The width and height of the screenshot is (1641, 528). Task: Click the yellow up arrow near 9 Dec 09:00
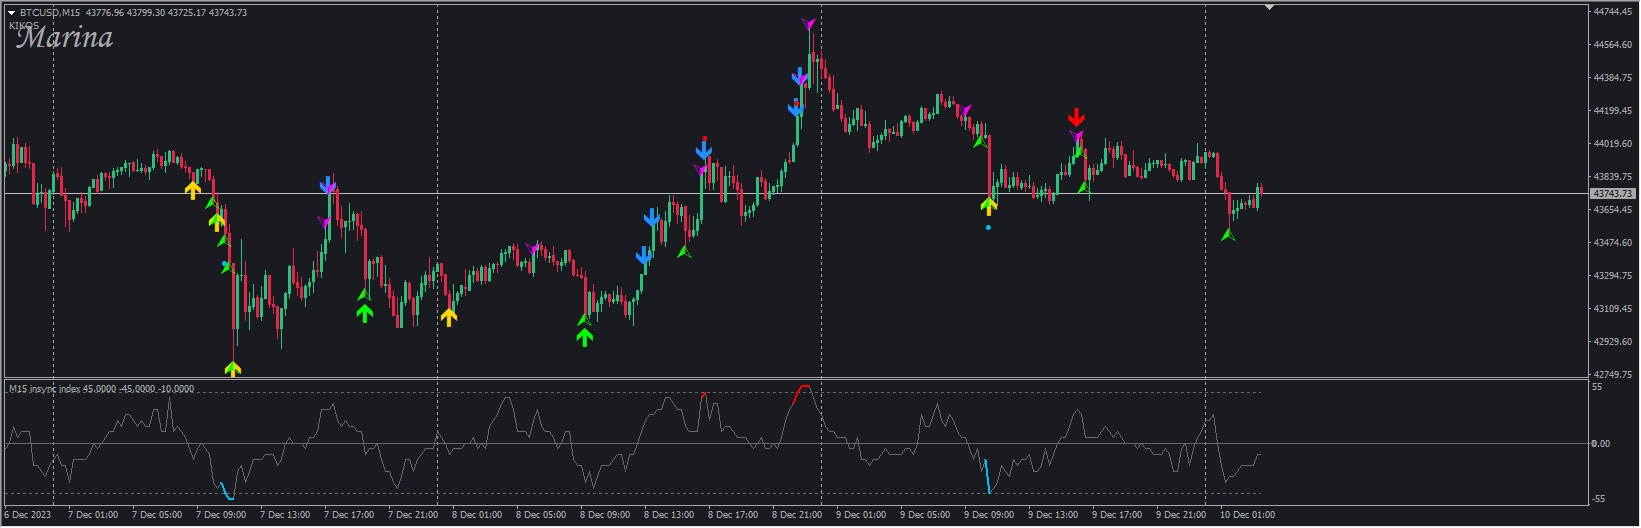[x=988, y=207]
